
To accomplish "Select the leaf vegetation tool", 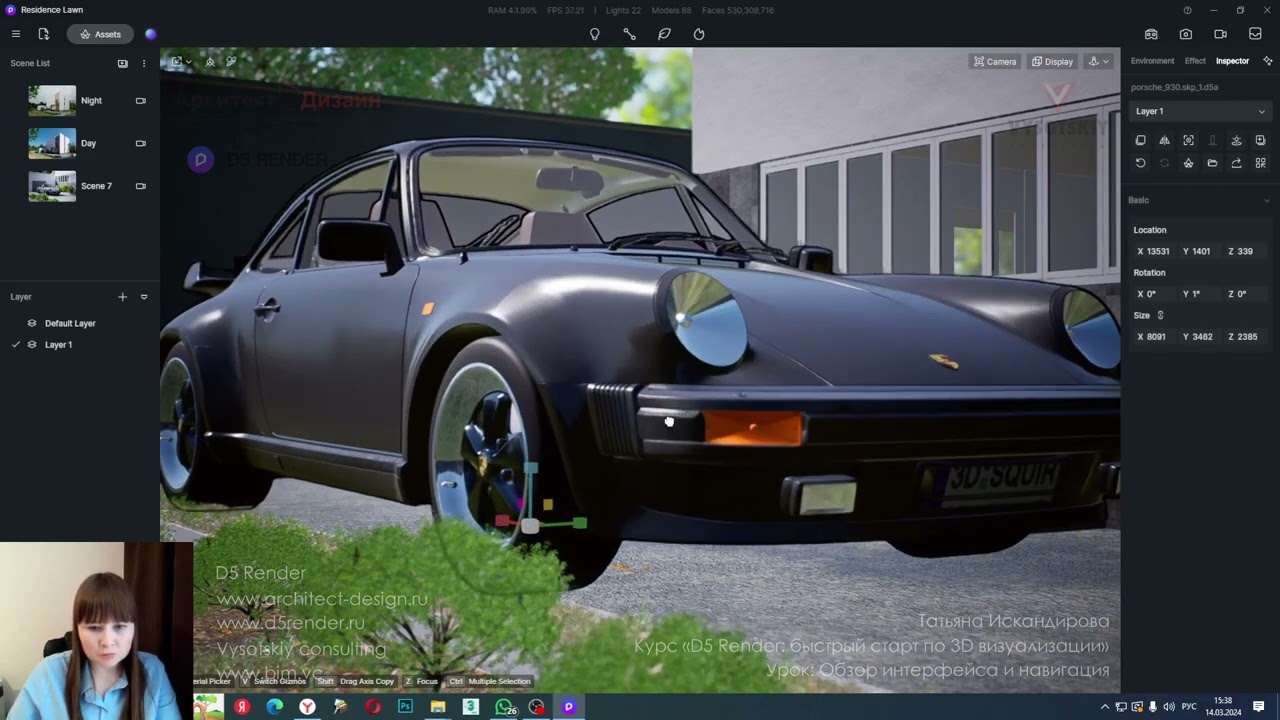I will click(664, 34).
